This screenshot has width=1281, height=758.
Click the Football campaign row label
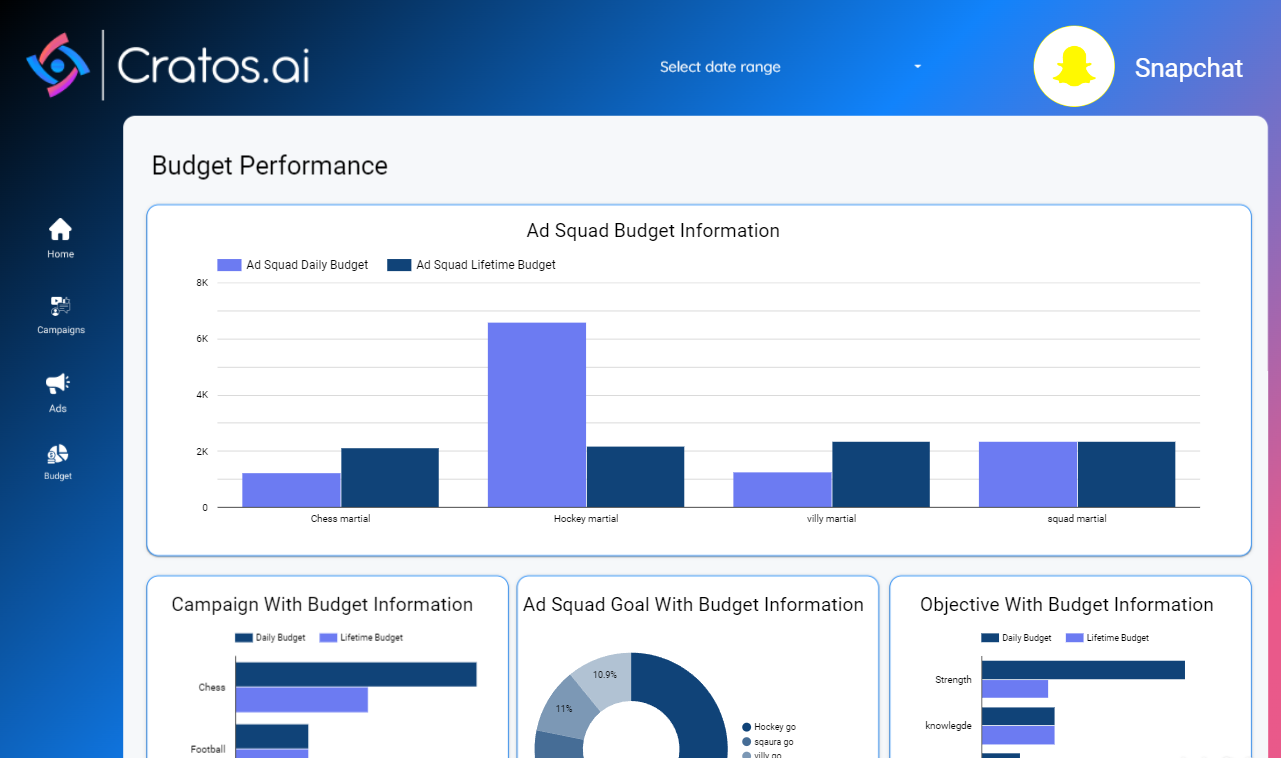pos(208,749)
